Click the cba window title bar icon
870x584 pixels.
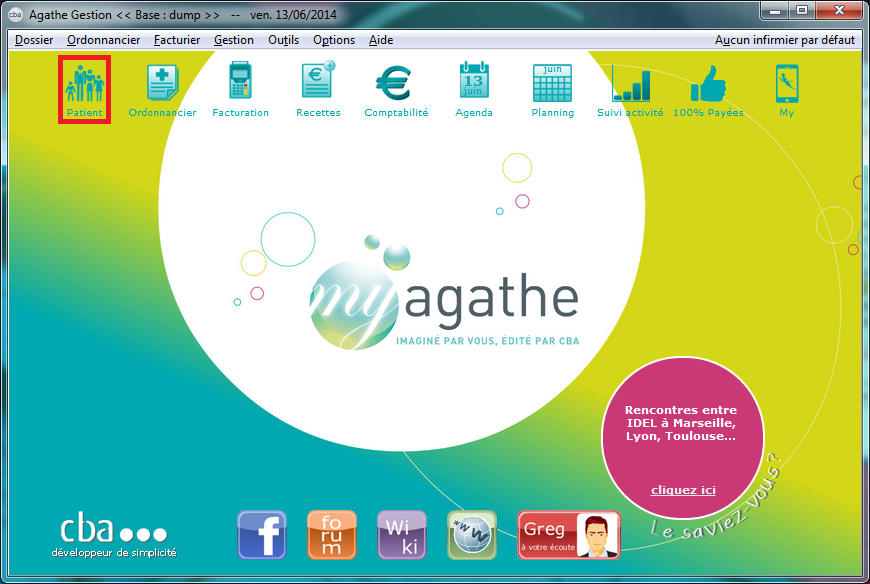[15, 14]
